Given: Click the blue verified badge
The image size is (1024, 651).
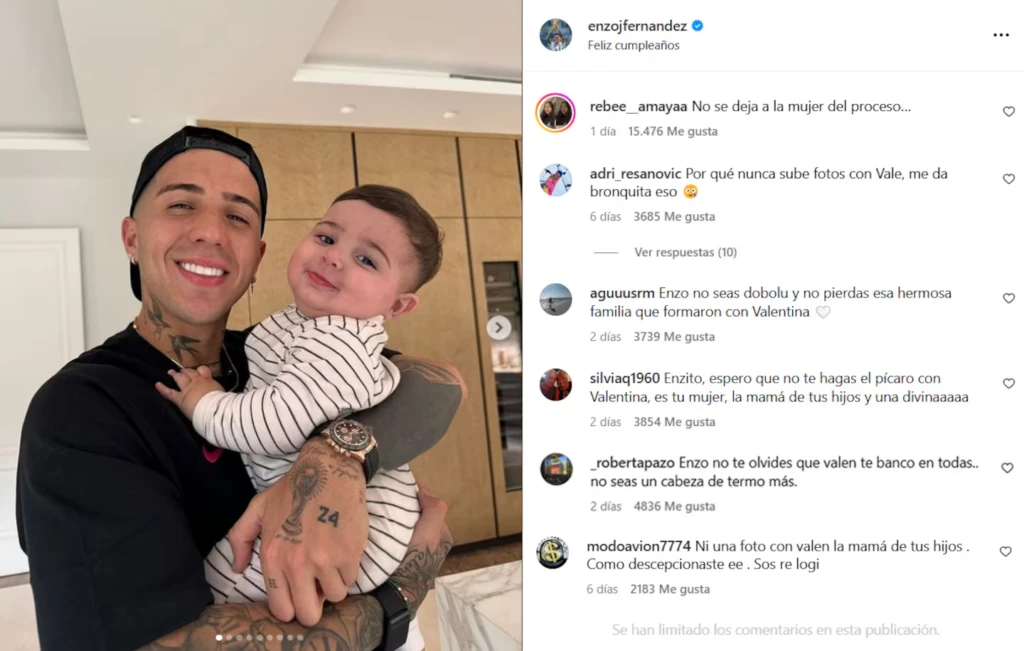Looking at the screenshot, I should pyautogui.click(x=697, y=26).
